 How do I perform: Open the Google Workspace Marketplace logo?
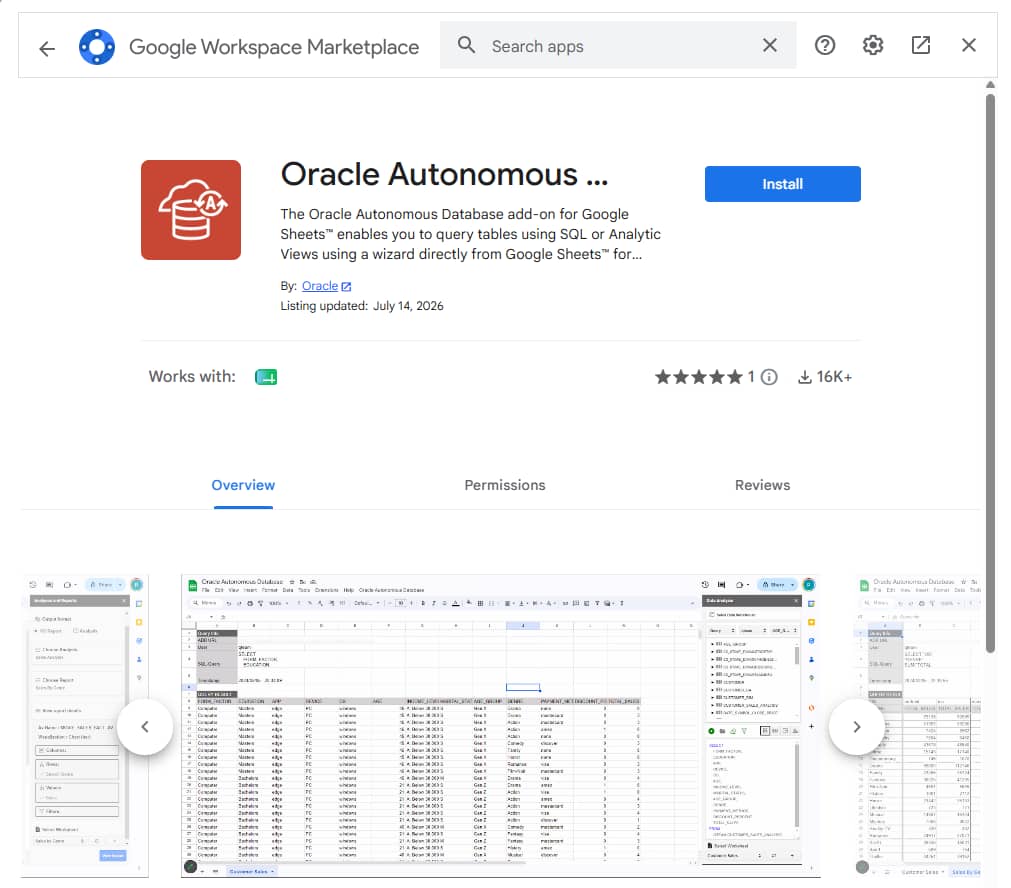coord(97,47)
